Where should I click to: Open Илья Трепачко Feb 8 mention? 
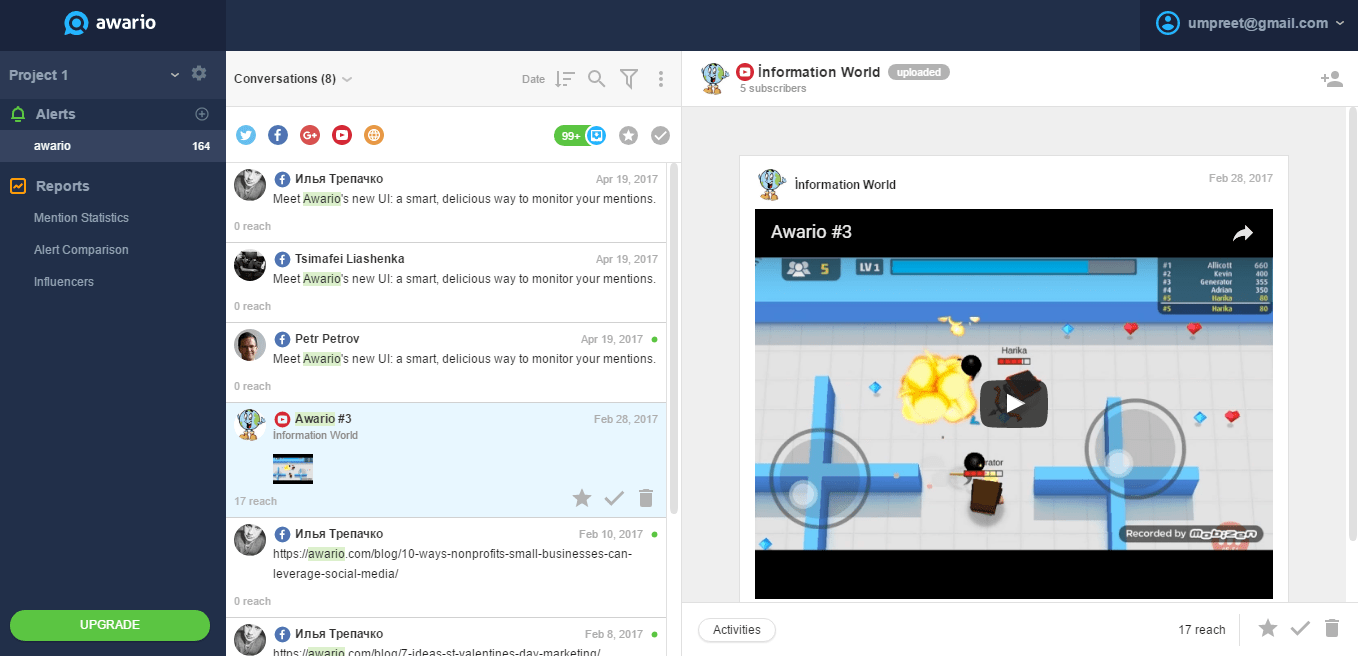[x=446, y=637]
